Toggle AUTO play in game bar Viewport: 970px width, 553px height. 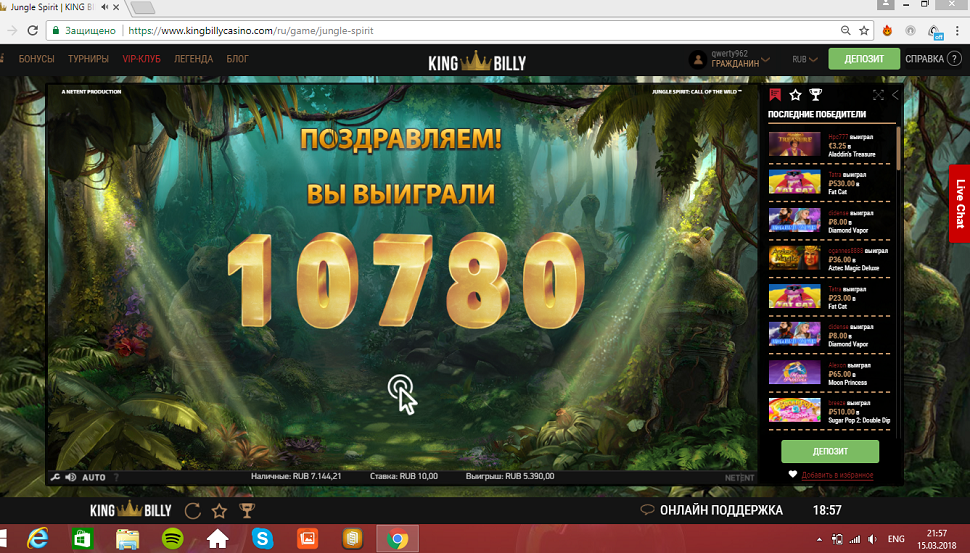(x=94, y=477)
